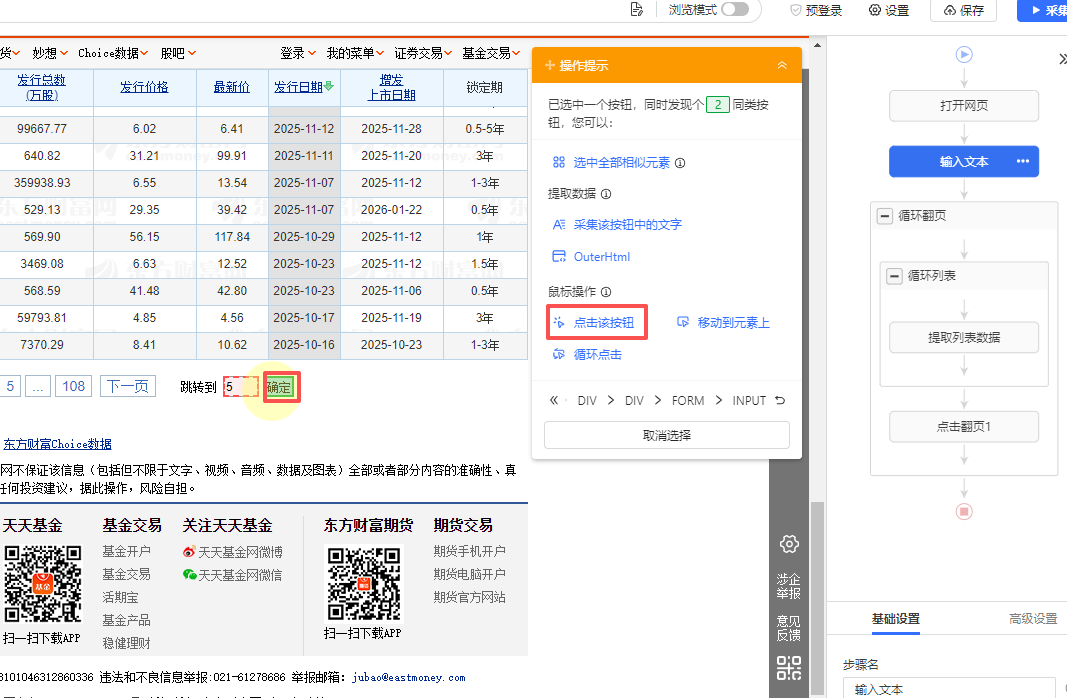Open the 基金开户 footer link

click(127, 551)
